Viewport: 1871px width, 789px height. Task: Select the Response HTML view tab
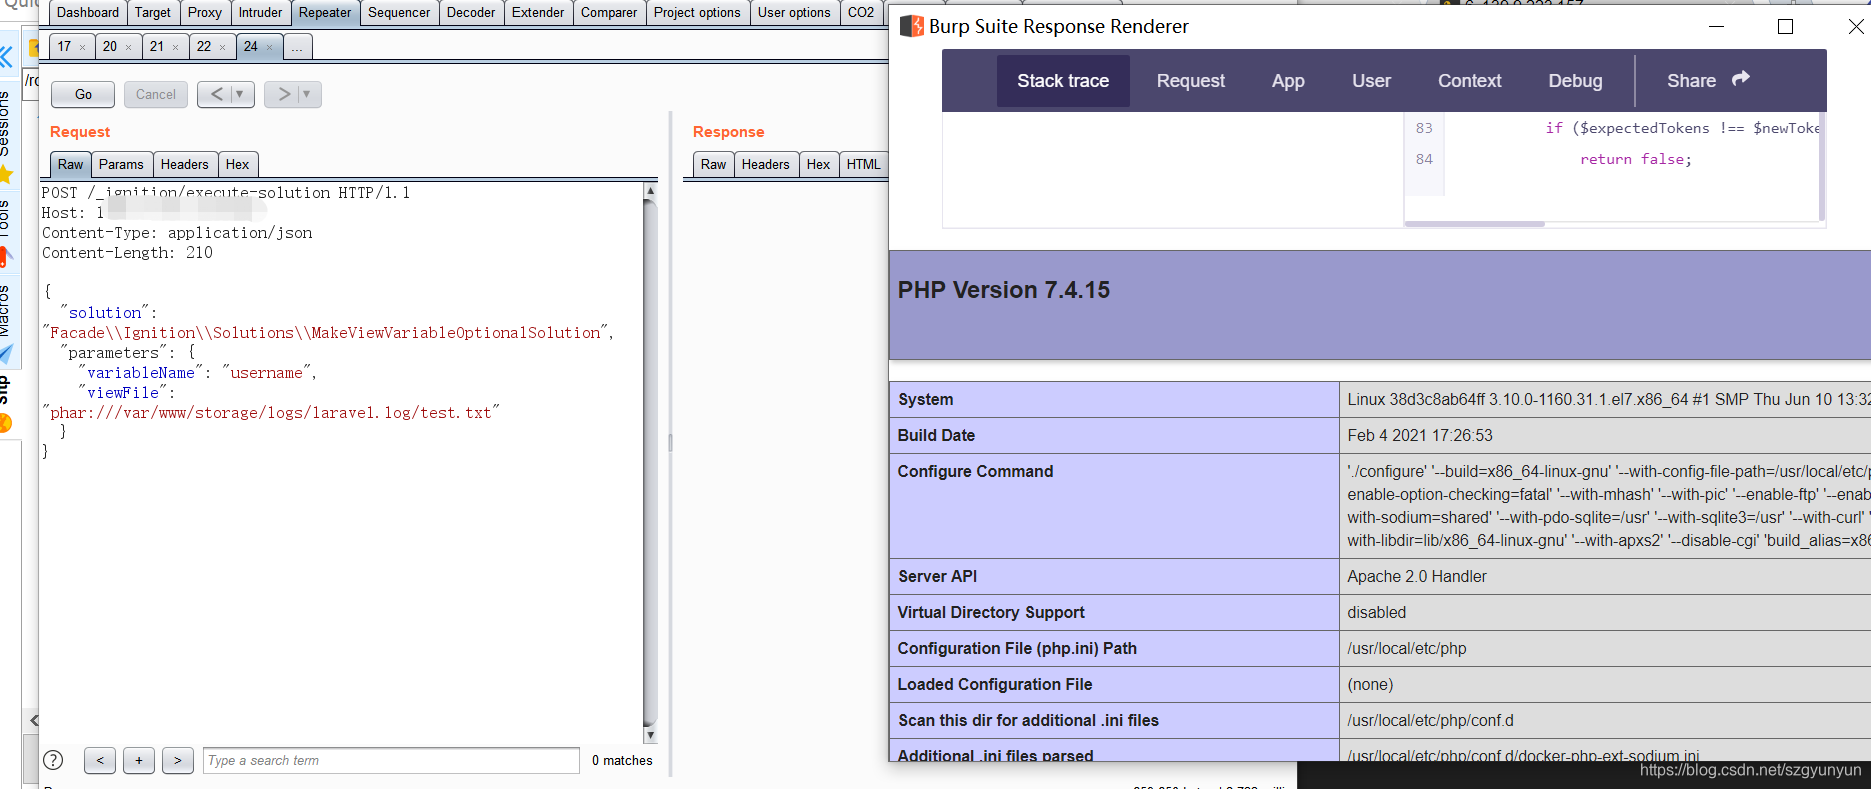[864, 164]
